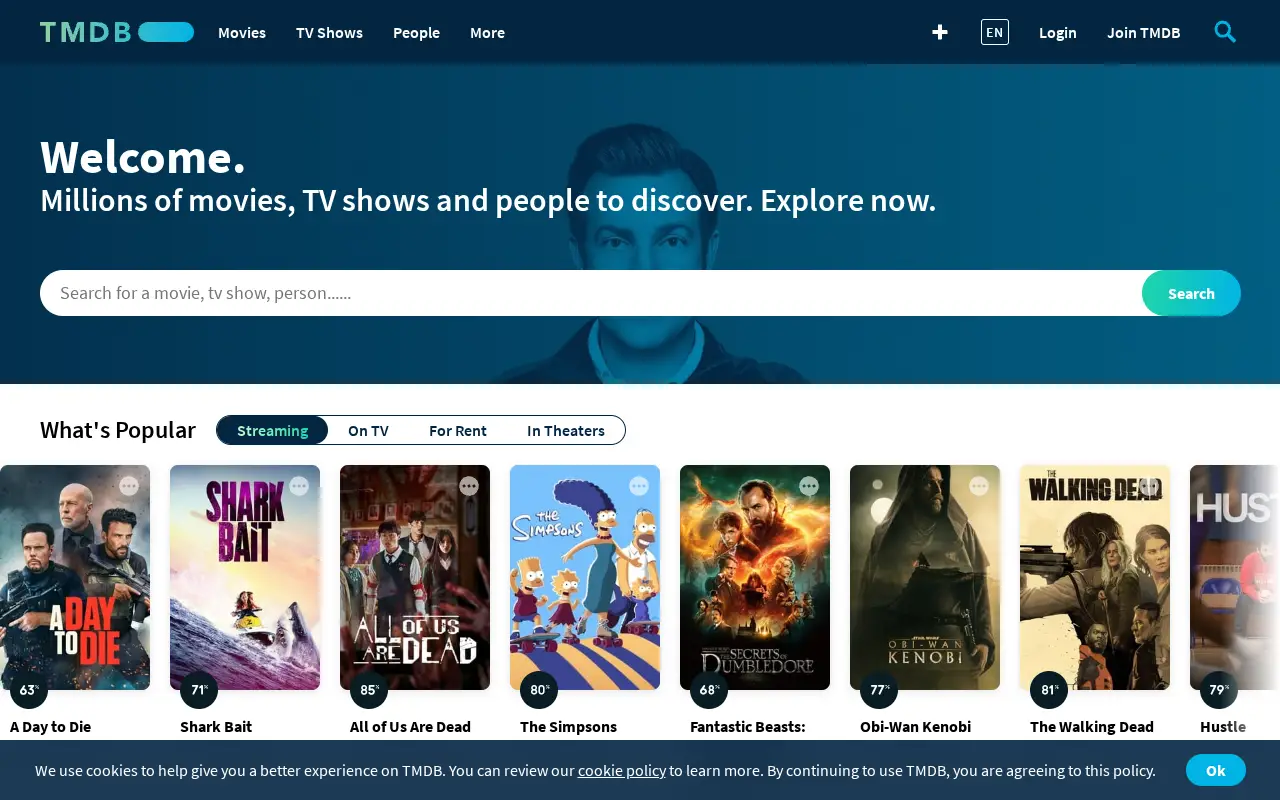Click the TMDB logo
The height and width of the screenshot is (800, 1280).
tap(117, 32)
